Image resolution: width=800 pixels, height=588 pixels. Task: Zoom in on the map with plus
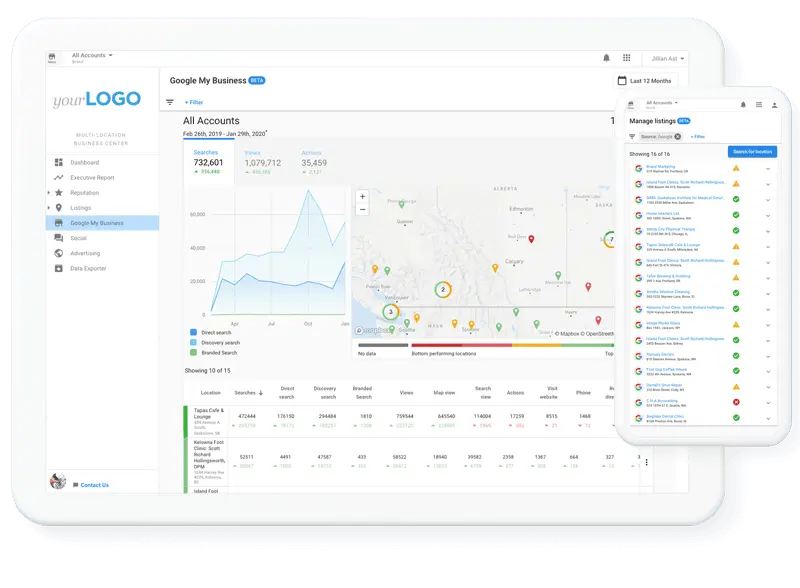[362, 197]
